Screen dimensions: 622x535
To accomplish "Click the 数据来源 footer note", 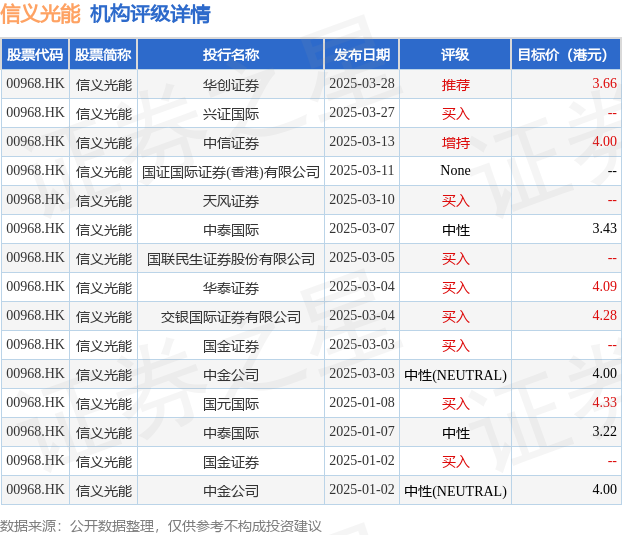I will pos(161,526).
